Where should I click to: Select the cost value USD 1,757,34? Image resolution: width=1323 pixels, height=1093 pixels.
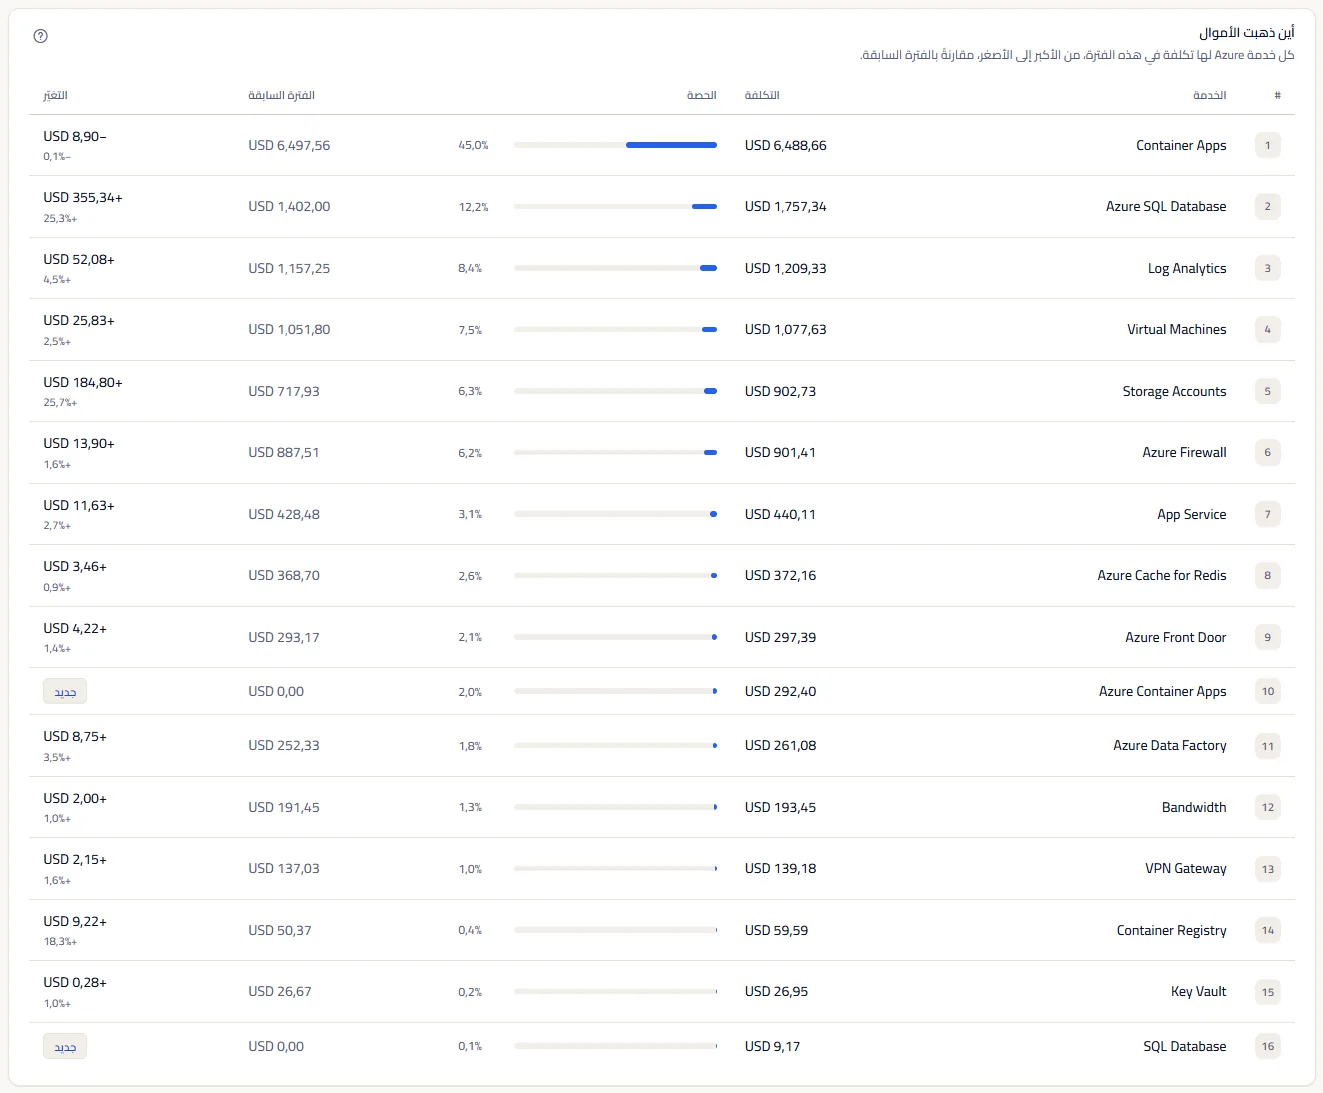786,206
